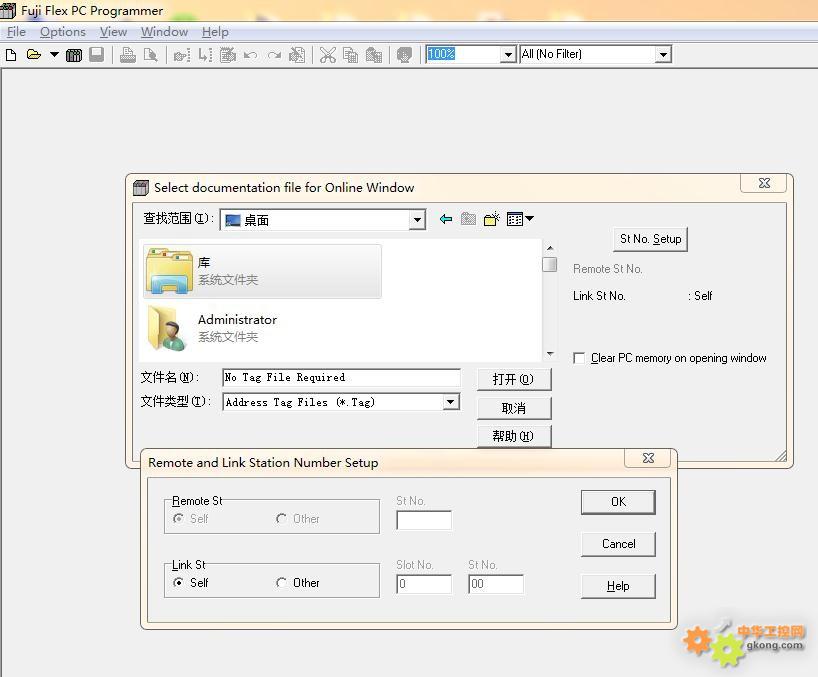
Task: Click the PLC online window icon
Action: pyautogui.click(x=74, y=55)
